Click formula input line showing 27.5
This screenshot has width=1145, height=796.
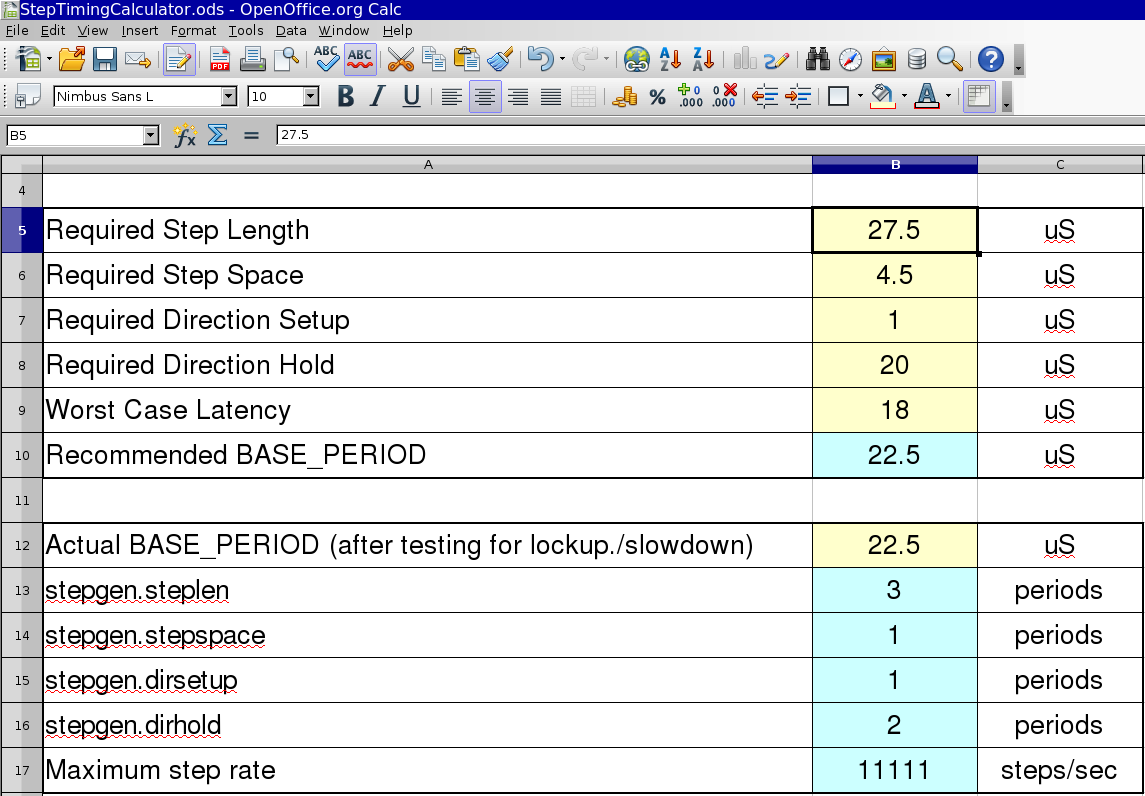pos(711,135)
